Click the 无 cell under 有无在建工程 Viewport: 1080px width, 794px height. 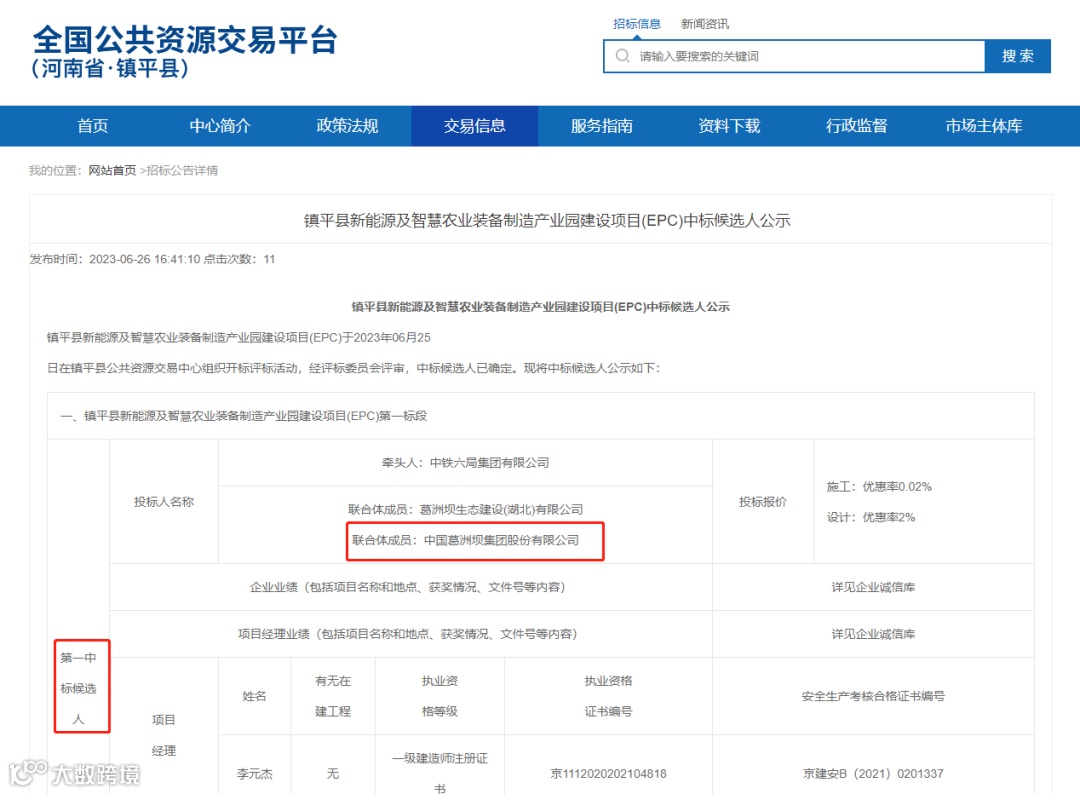(333, 774)
